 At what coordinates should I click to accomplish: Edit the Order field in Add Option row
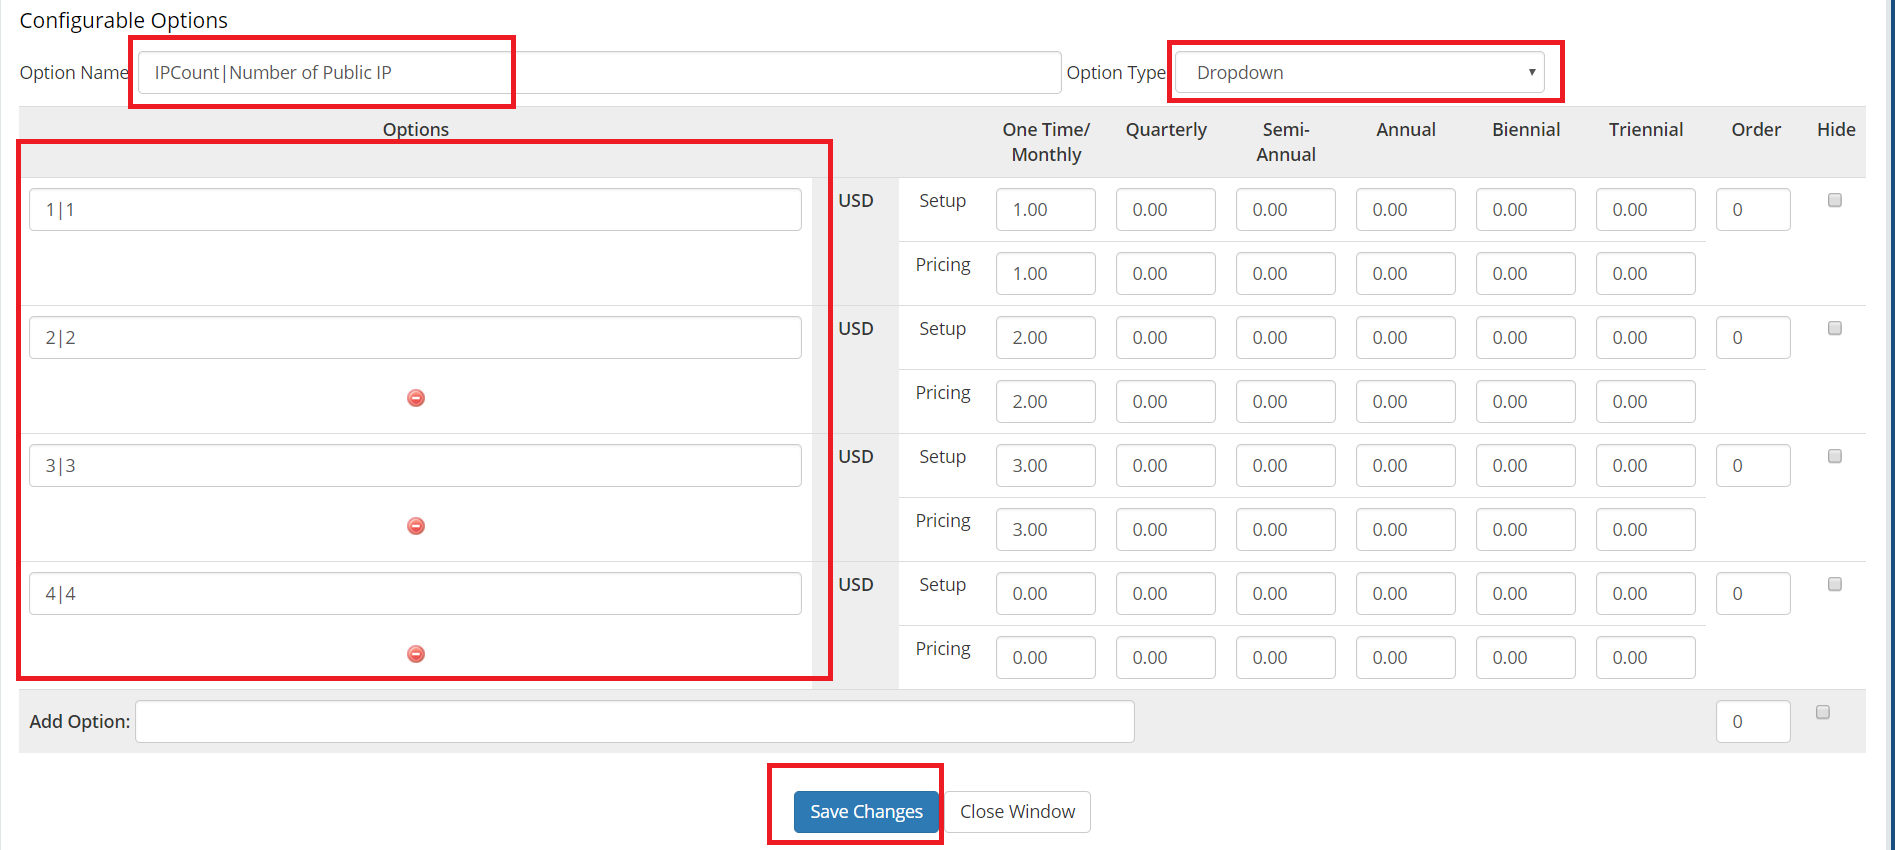(1753, 722)
